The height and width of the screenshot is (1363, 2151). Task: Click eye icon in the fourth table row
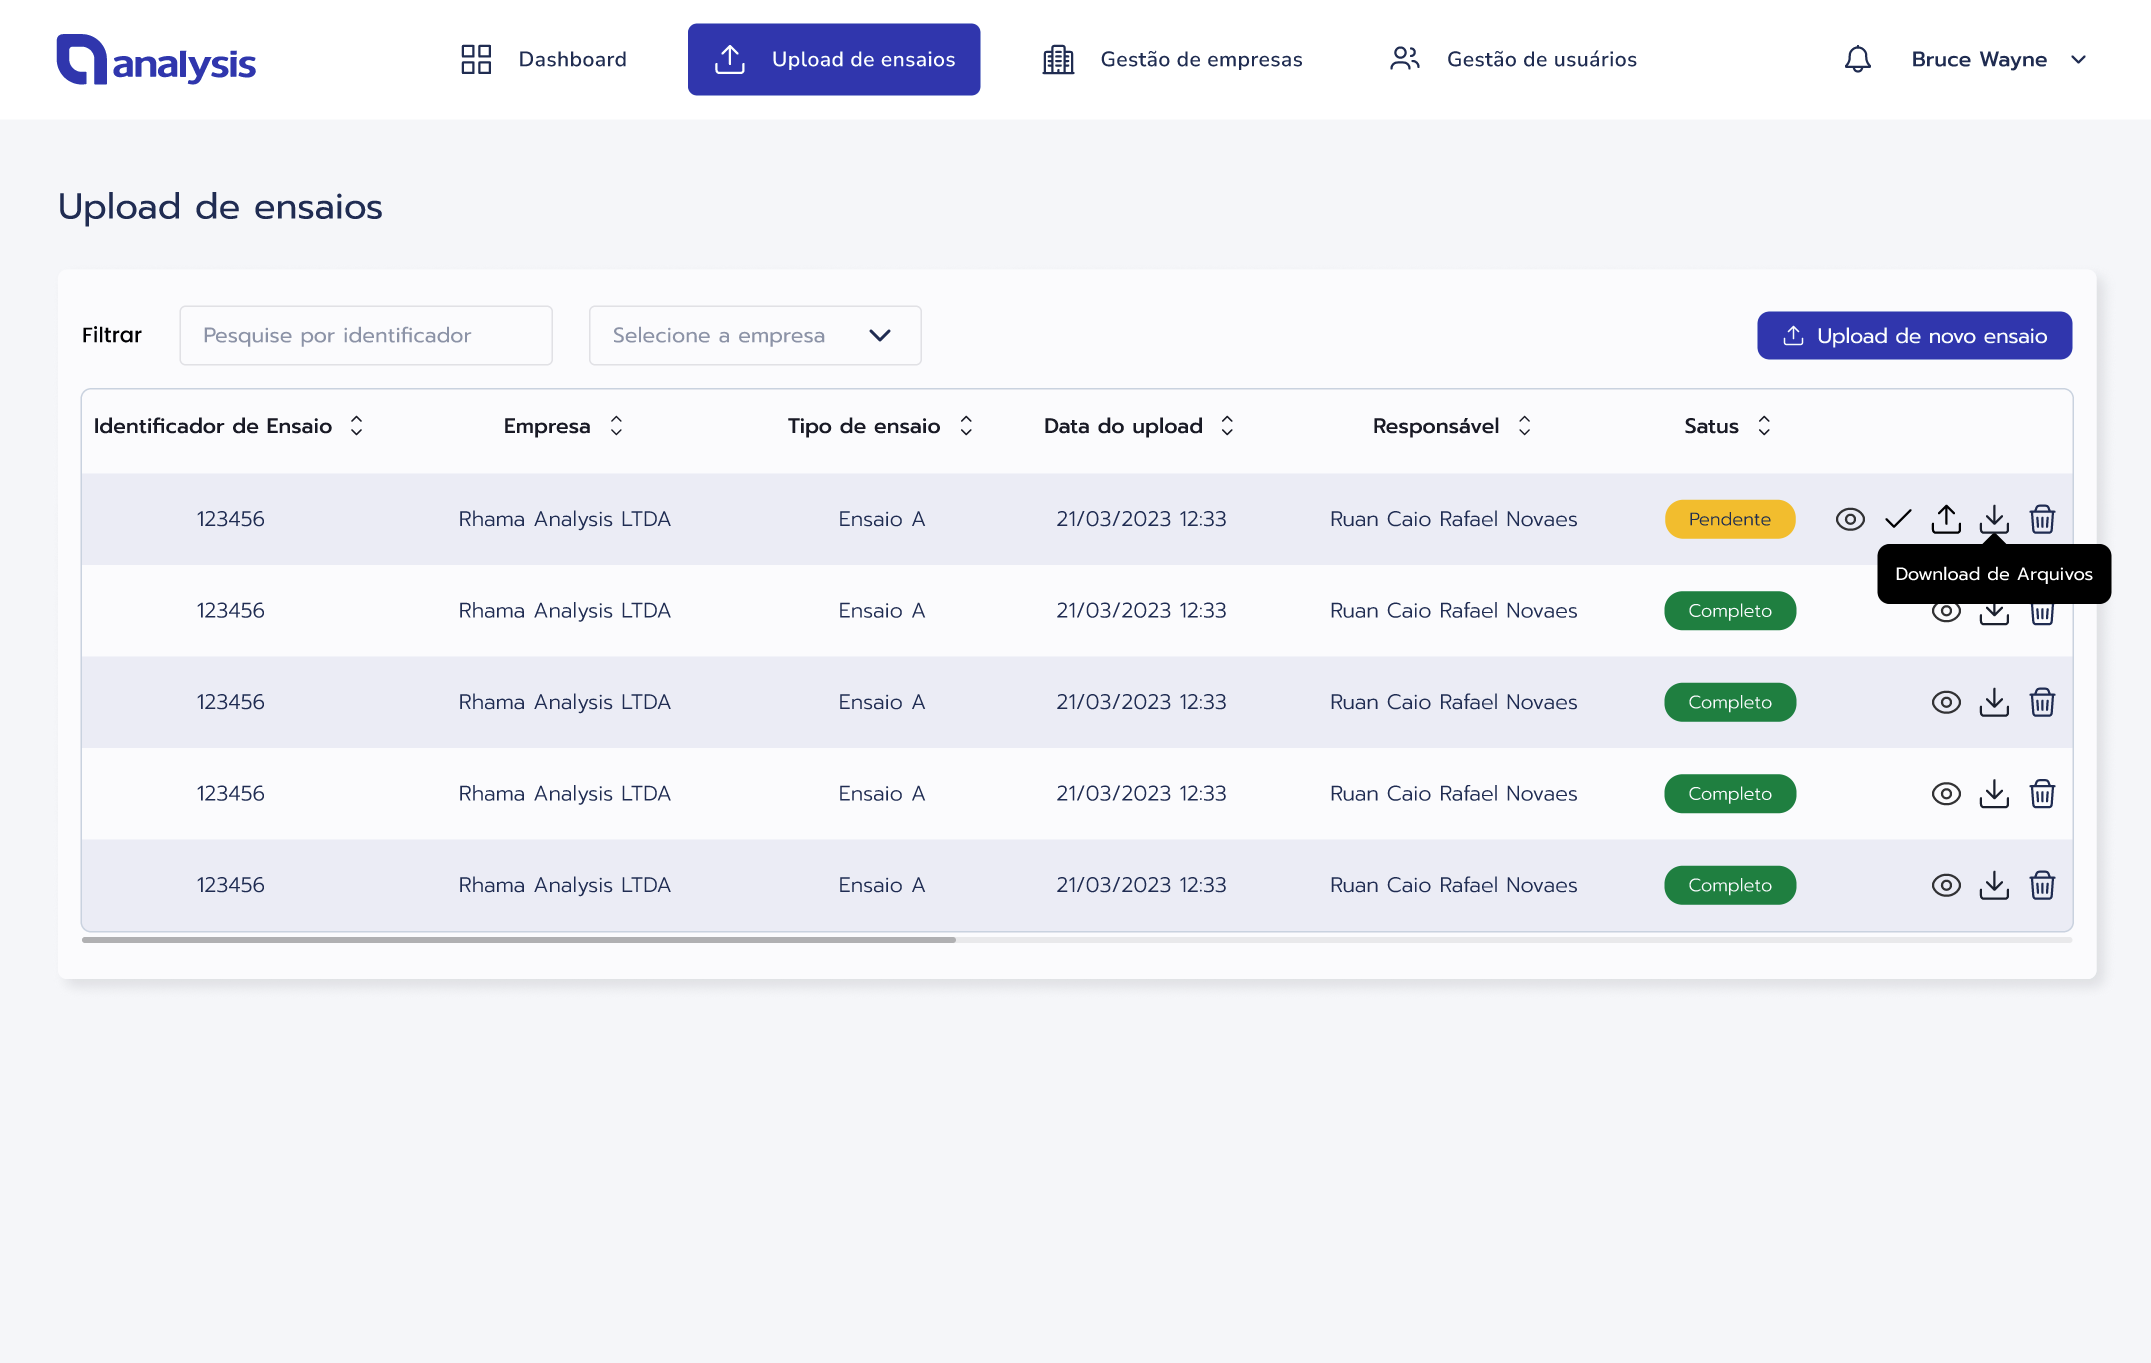tap(1946, 794)
